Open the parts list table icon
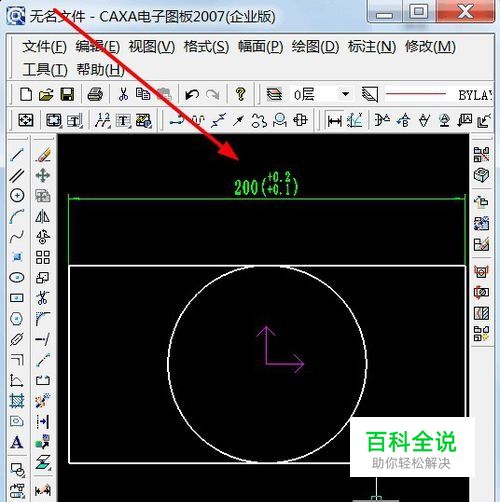The width and height of the screenshot is (500, 502). 123,120
